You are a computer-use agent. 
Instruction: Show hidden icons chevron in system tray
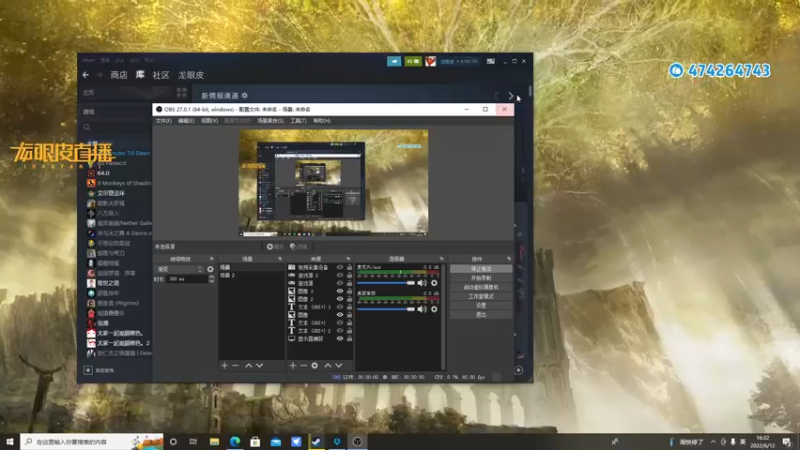click(713, 442)
